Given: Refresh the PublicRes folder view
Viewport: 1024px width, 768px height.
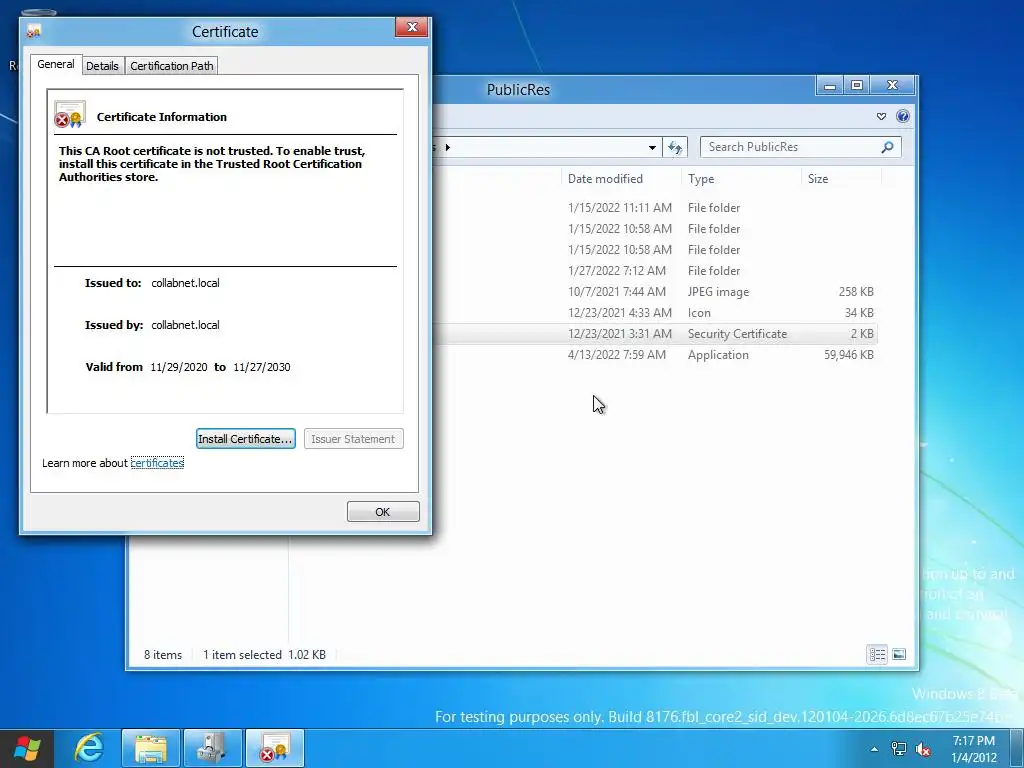Looking at the screenshot, I should pyautogui.click(x=675, y=148).
